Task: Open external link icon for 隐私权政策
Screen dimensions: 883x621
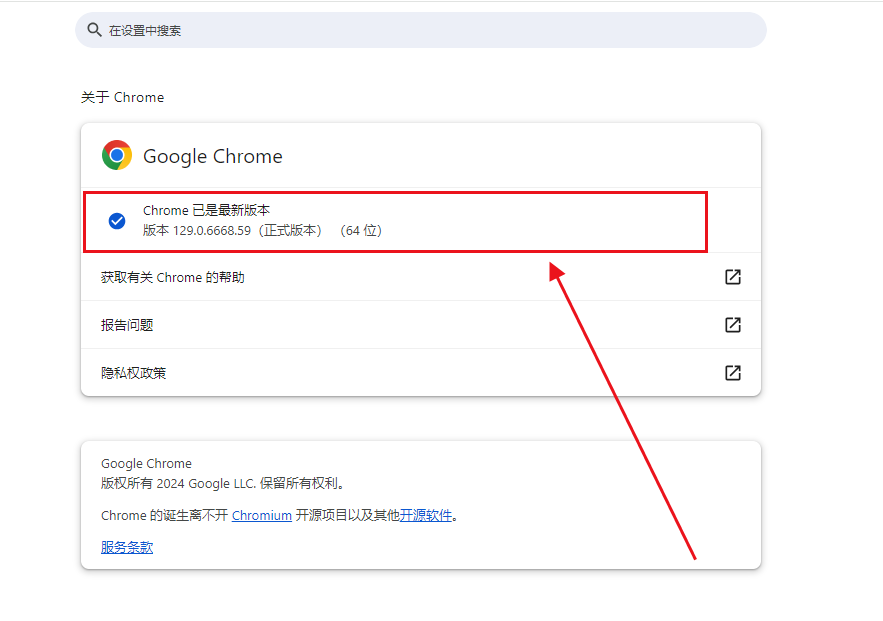Action: point(733,373)
